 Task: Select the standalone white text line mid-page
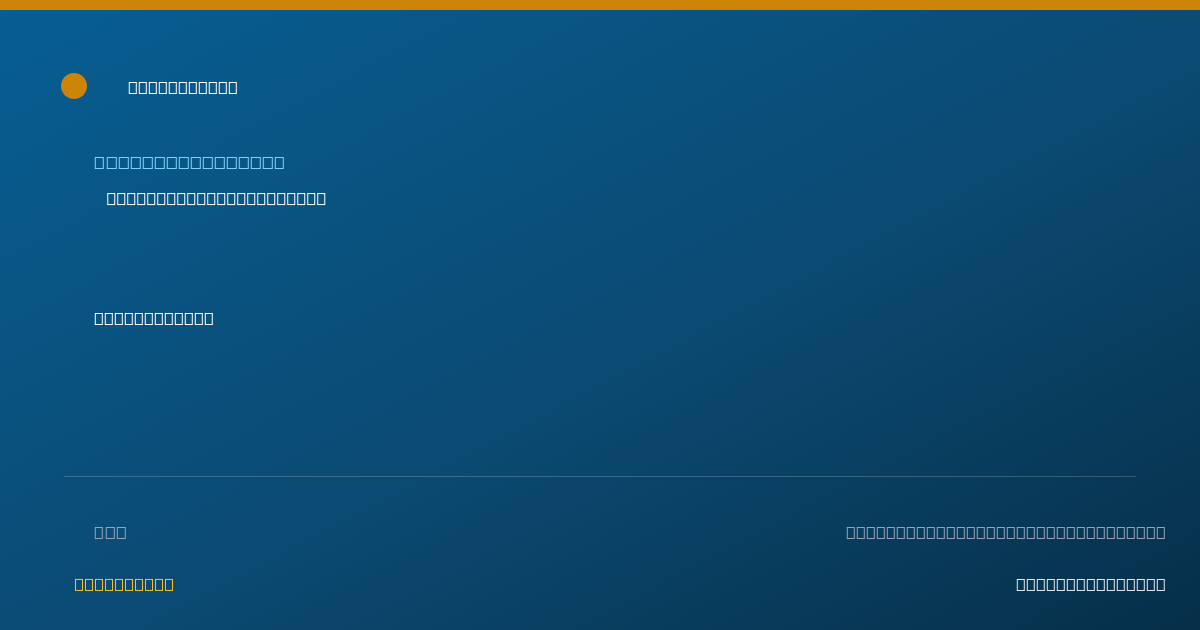click(x=154, y=318)
